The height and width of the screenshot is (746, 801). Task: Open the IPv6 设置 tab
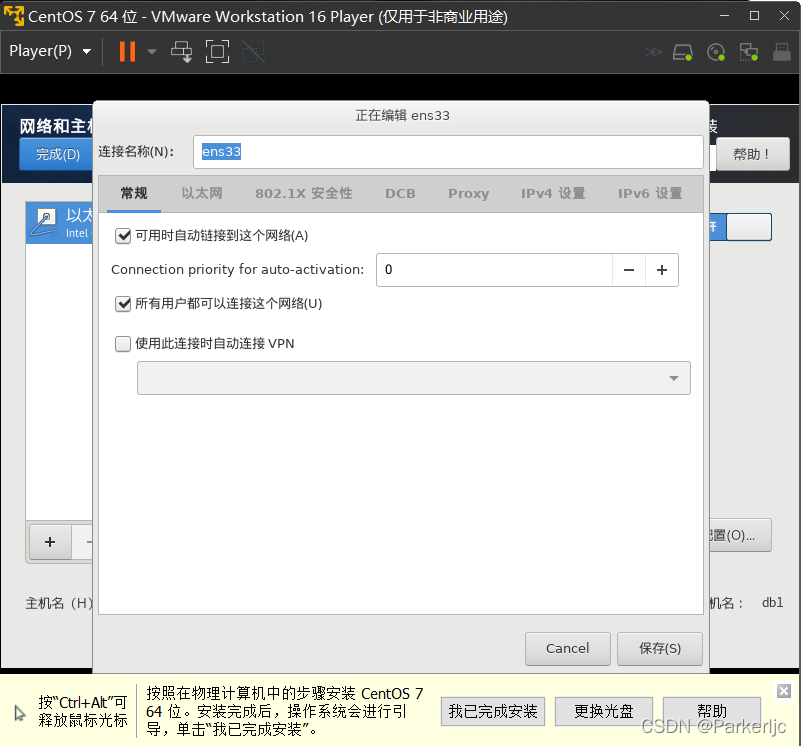650,193
